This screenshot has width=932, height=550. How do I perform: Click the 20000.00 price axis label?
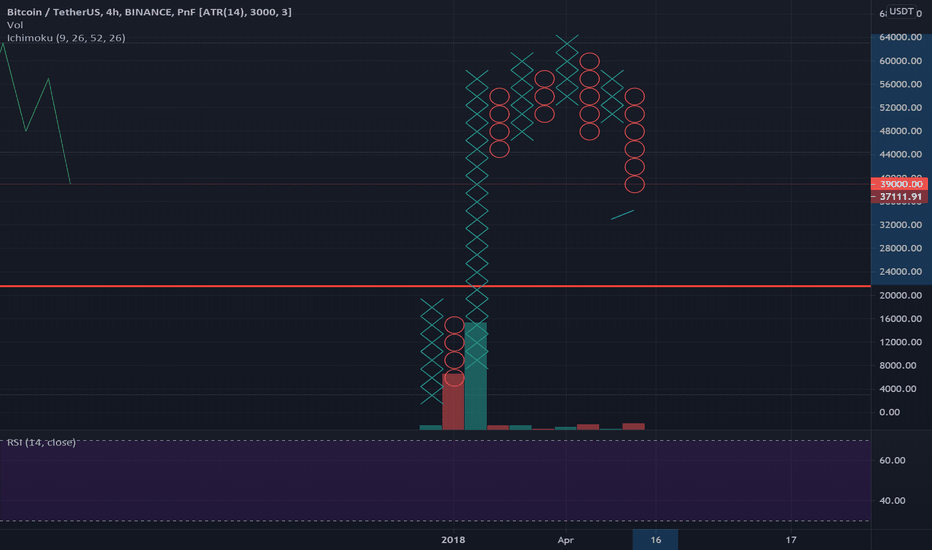[x=900, y=295]
